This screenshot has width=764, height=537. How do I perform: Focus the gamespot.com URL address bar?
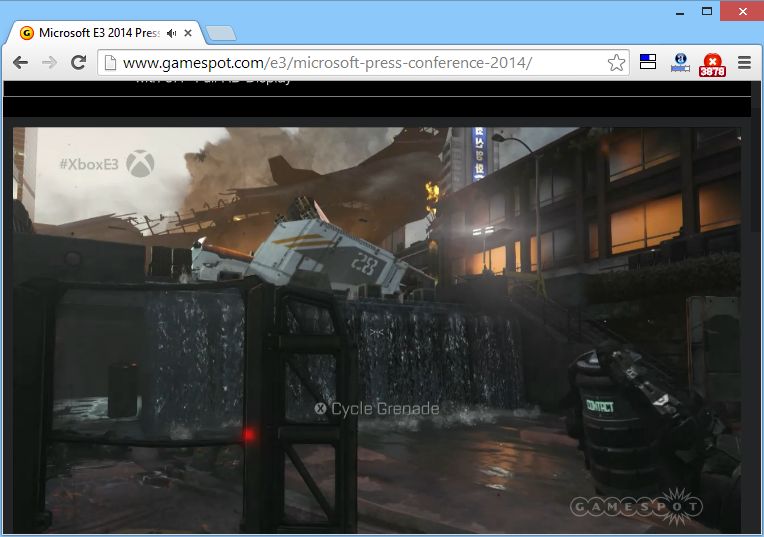[350, 63]
